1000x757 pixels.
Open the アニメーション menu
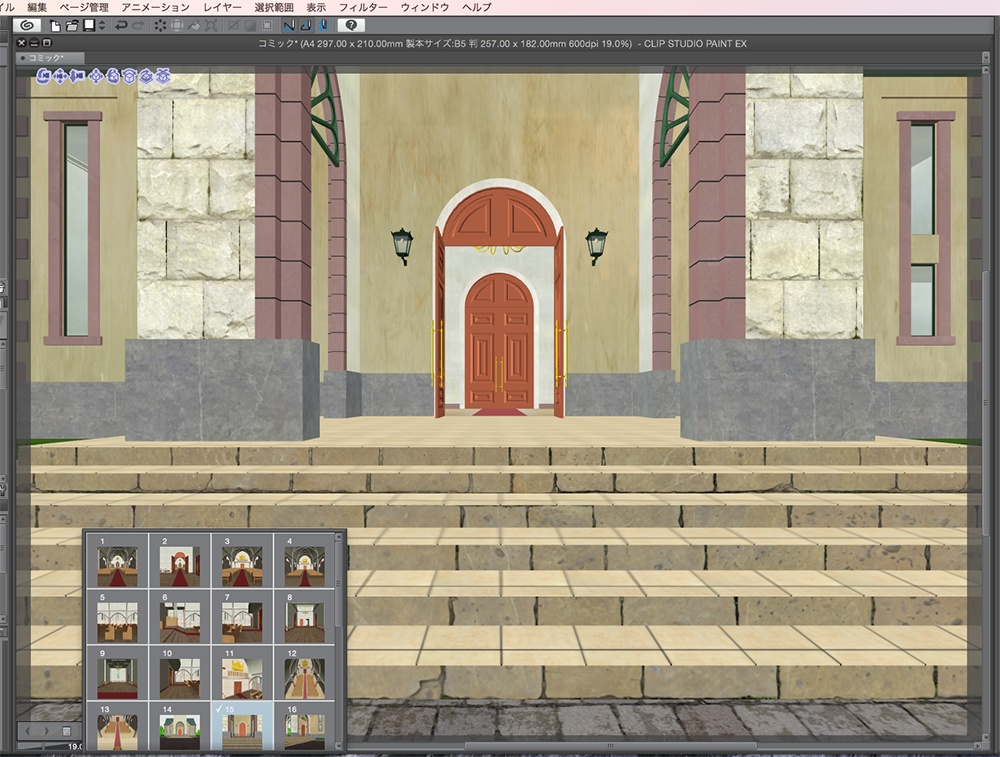point(156,7)
